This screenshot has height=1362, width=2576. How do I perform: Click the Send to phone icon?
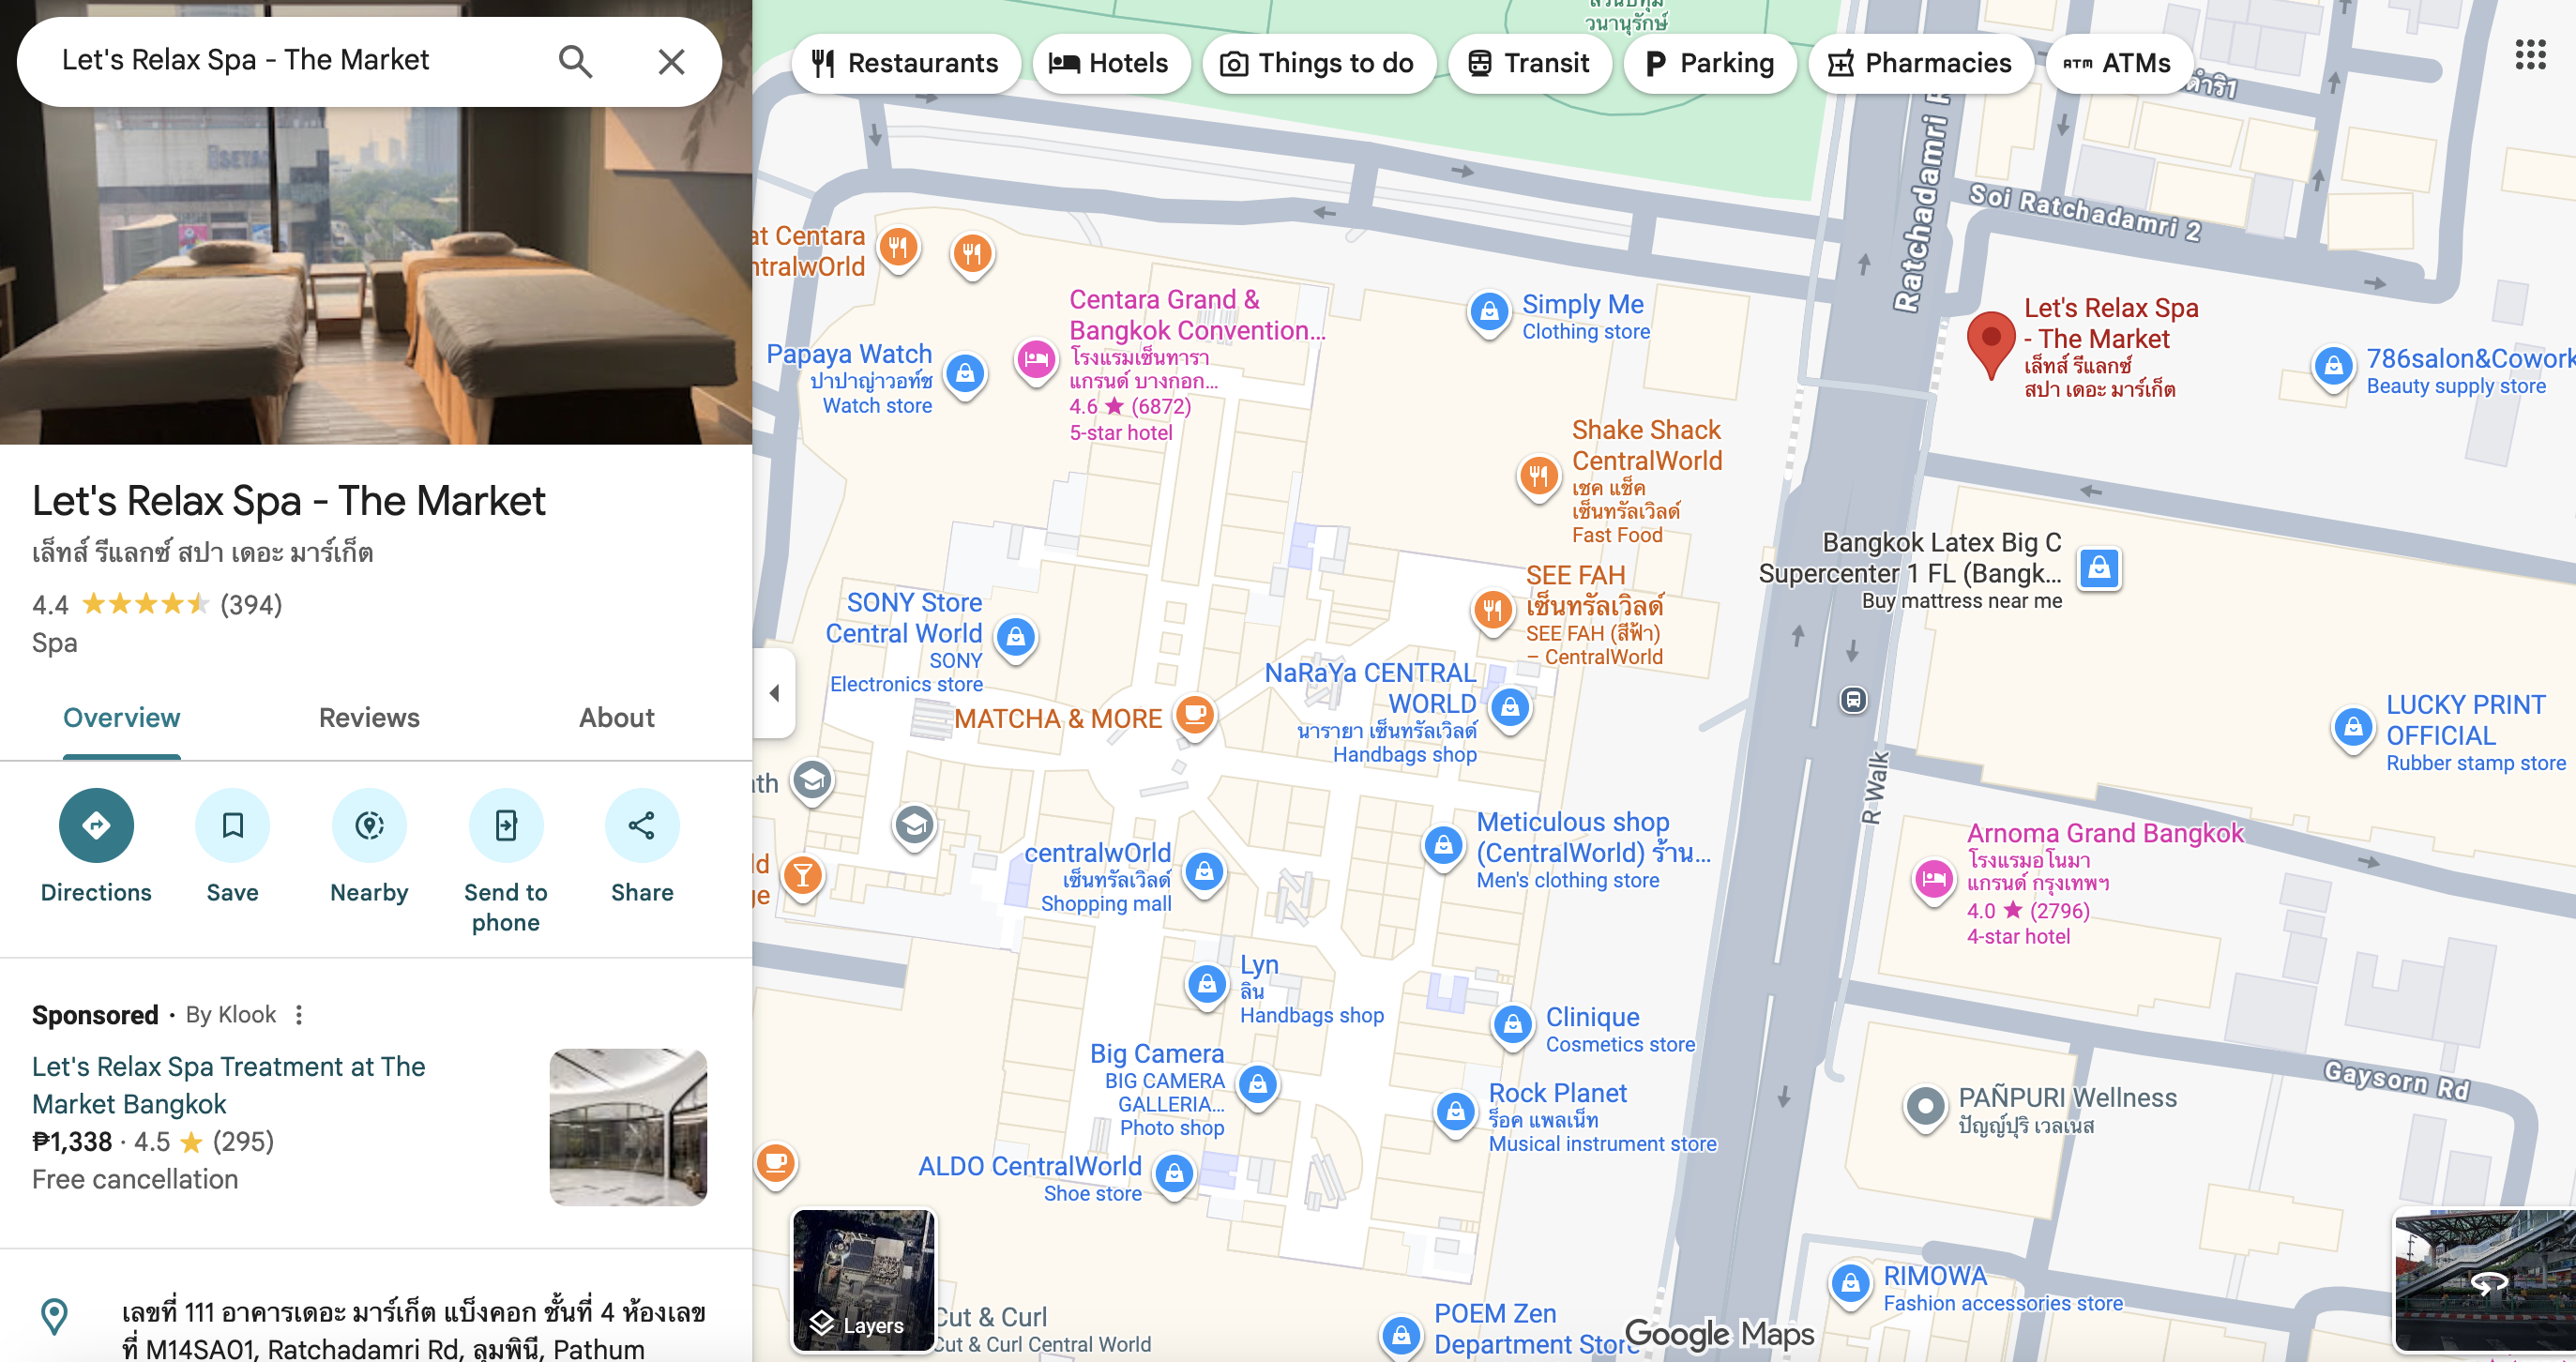505,825
